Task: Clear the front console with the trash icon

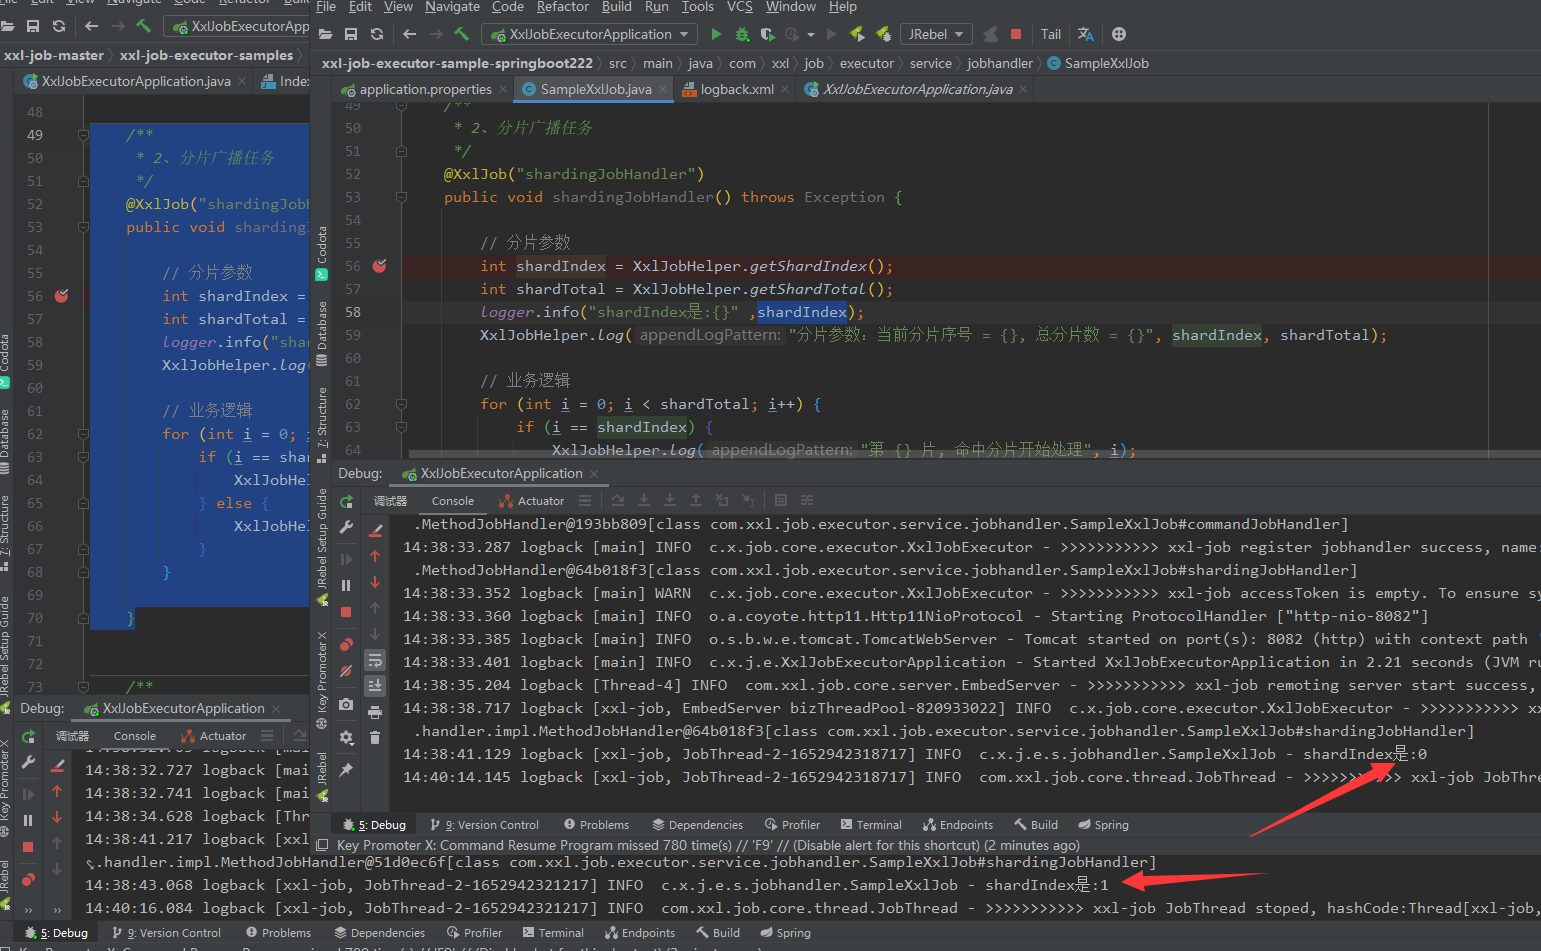Action: [375, 738]
